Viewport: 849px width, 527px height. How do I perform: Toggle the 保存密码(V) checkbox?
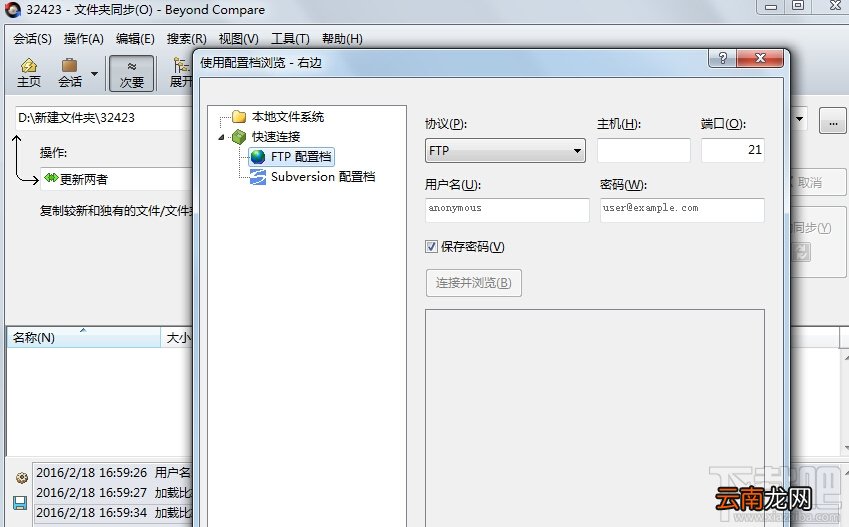tap(431, 247)
